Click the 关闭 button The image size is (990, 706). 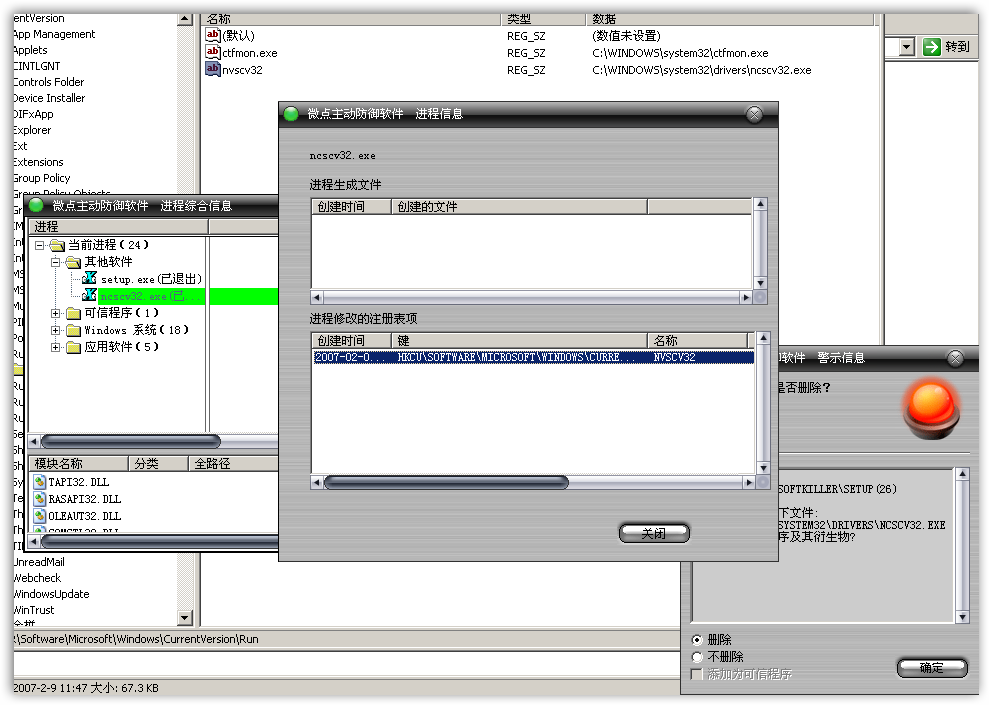pyautogui.click(x=654, y=534)
